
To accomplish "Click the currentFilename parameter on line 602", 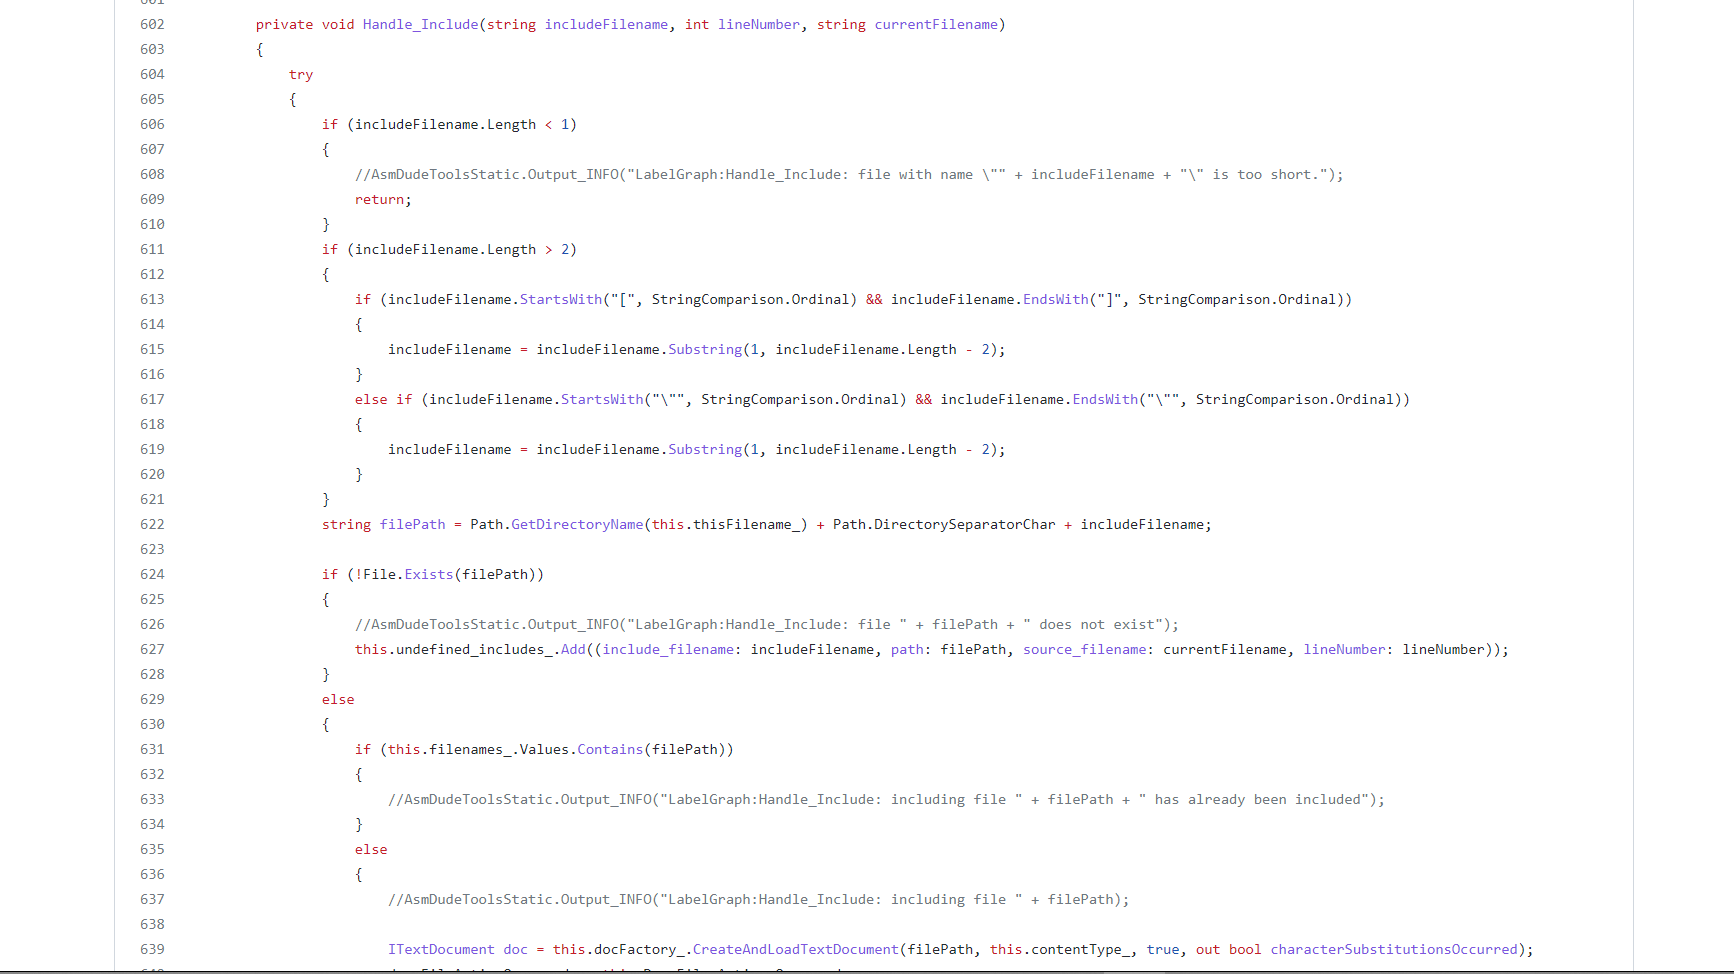I will (x=936, y=24).
